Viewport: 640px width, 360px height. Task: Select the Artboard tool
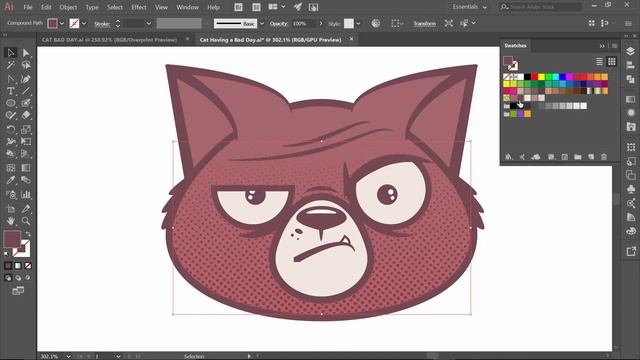pyautogui.click(x=11, y=209)
